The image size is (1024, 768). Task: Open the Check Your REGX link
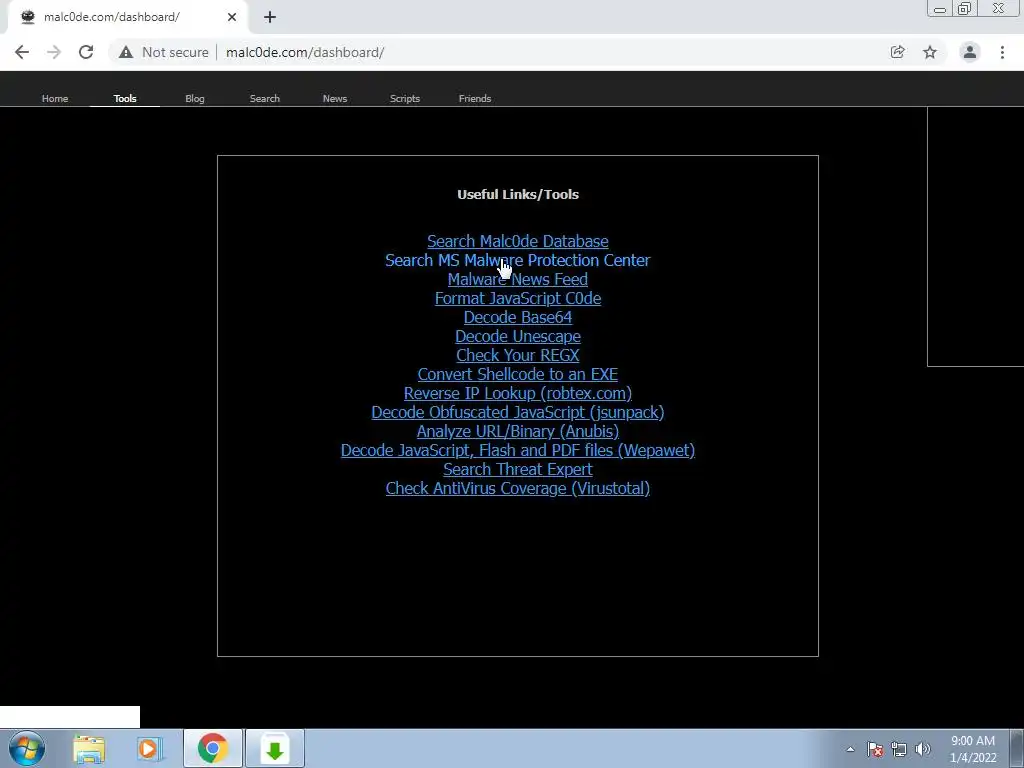[518, 355]
